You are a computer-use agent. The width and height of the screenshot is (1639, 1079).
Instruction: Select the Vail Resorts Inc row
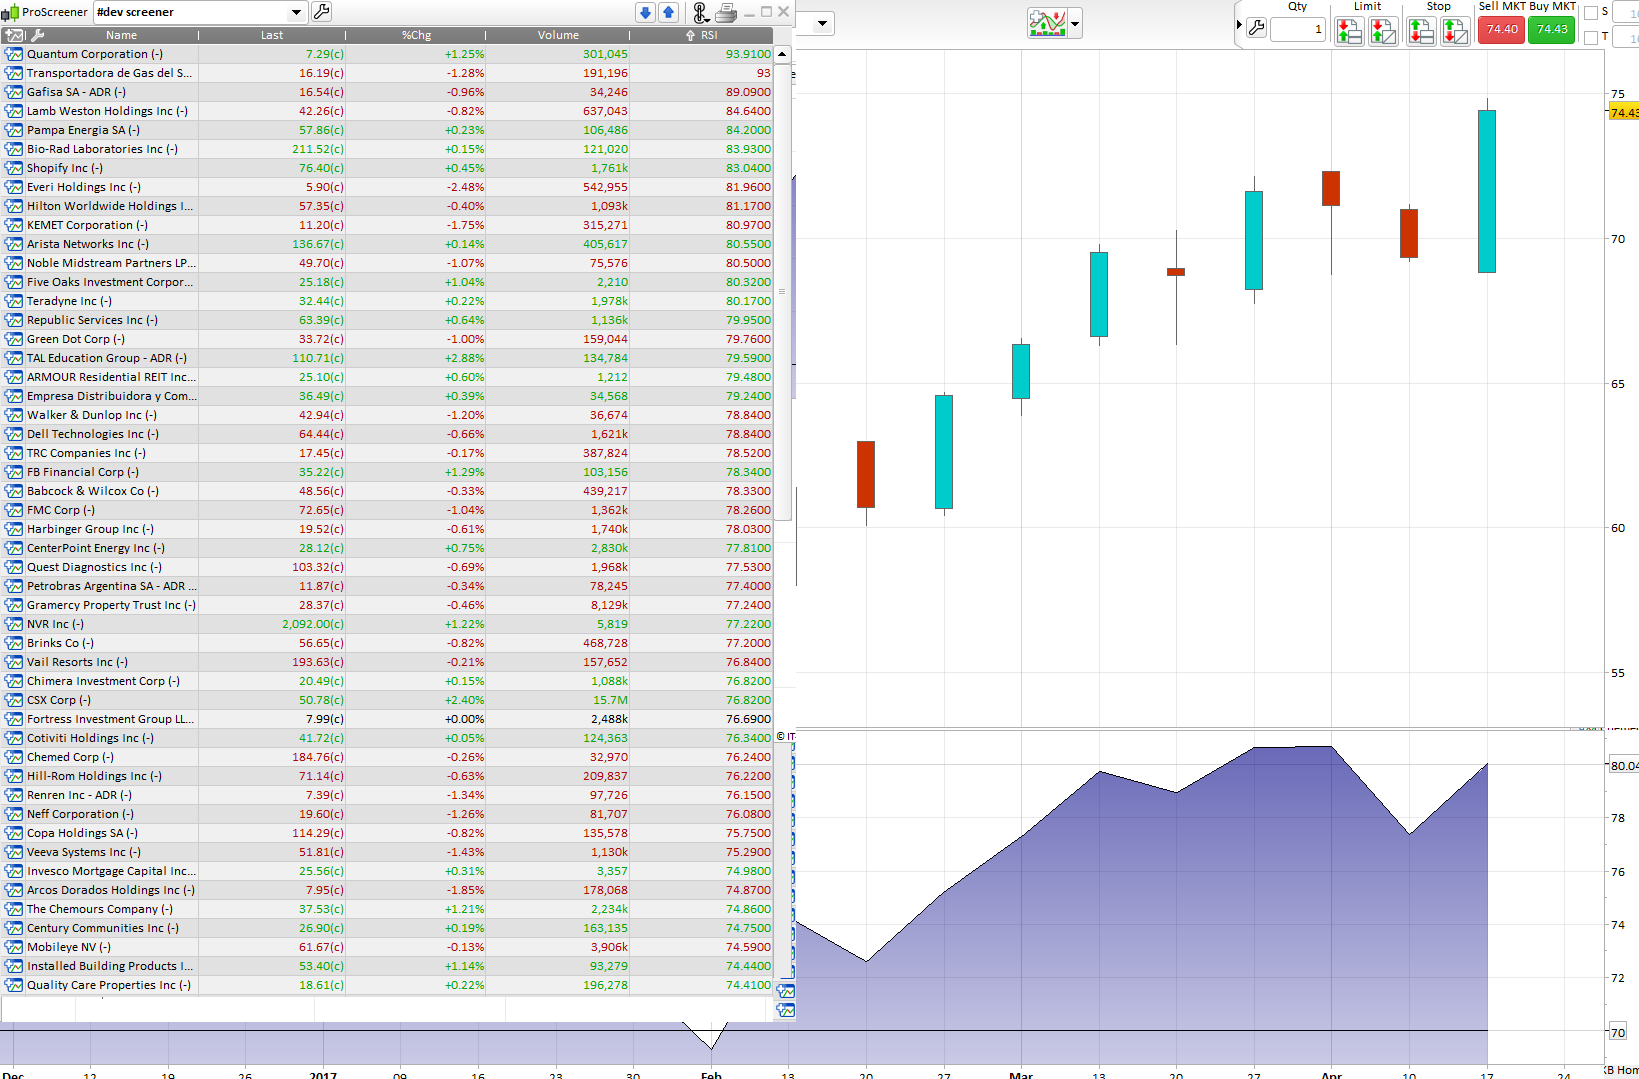click(388, 662)
